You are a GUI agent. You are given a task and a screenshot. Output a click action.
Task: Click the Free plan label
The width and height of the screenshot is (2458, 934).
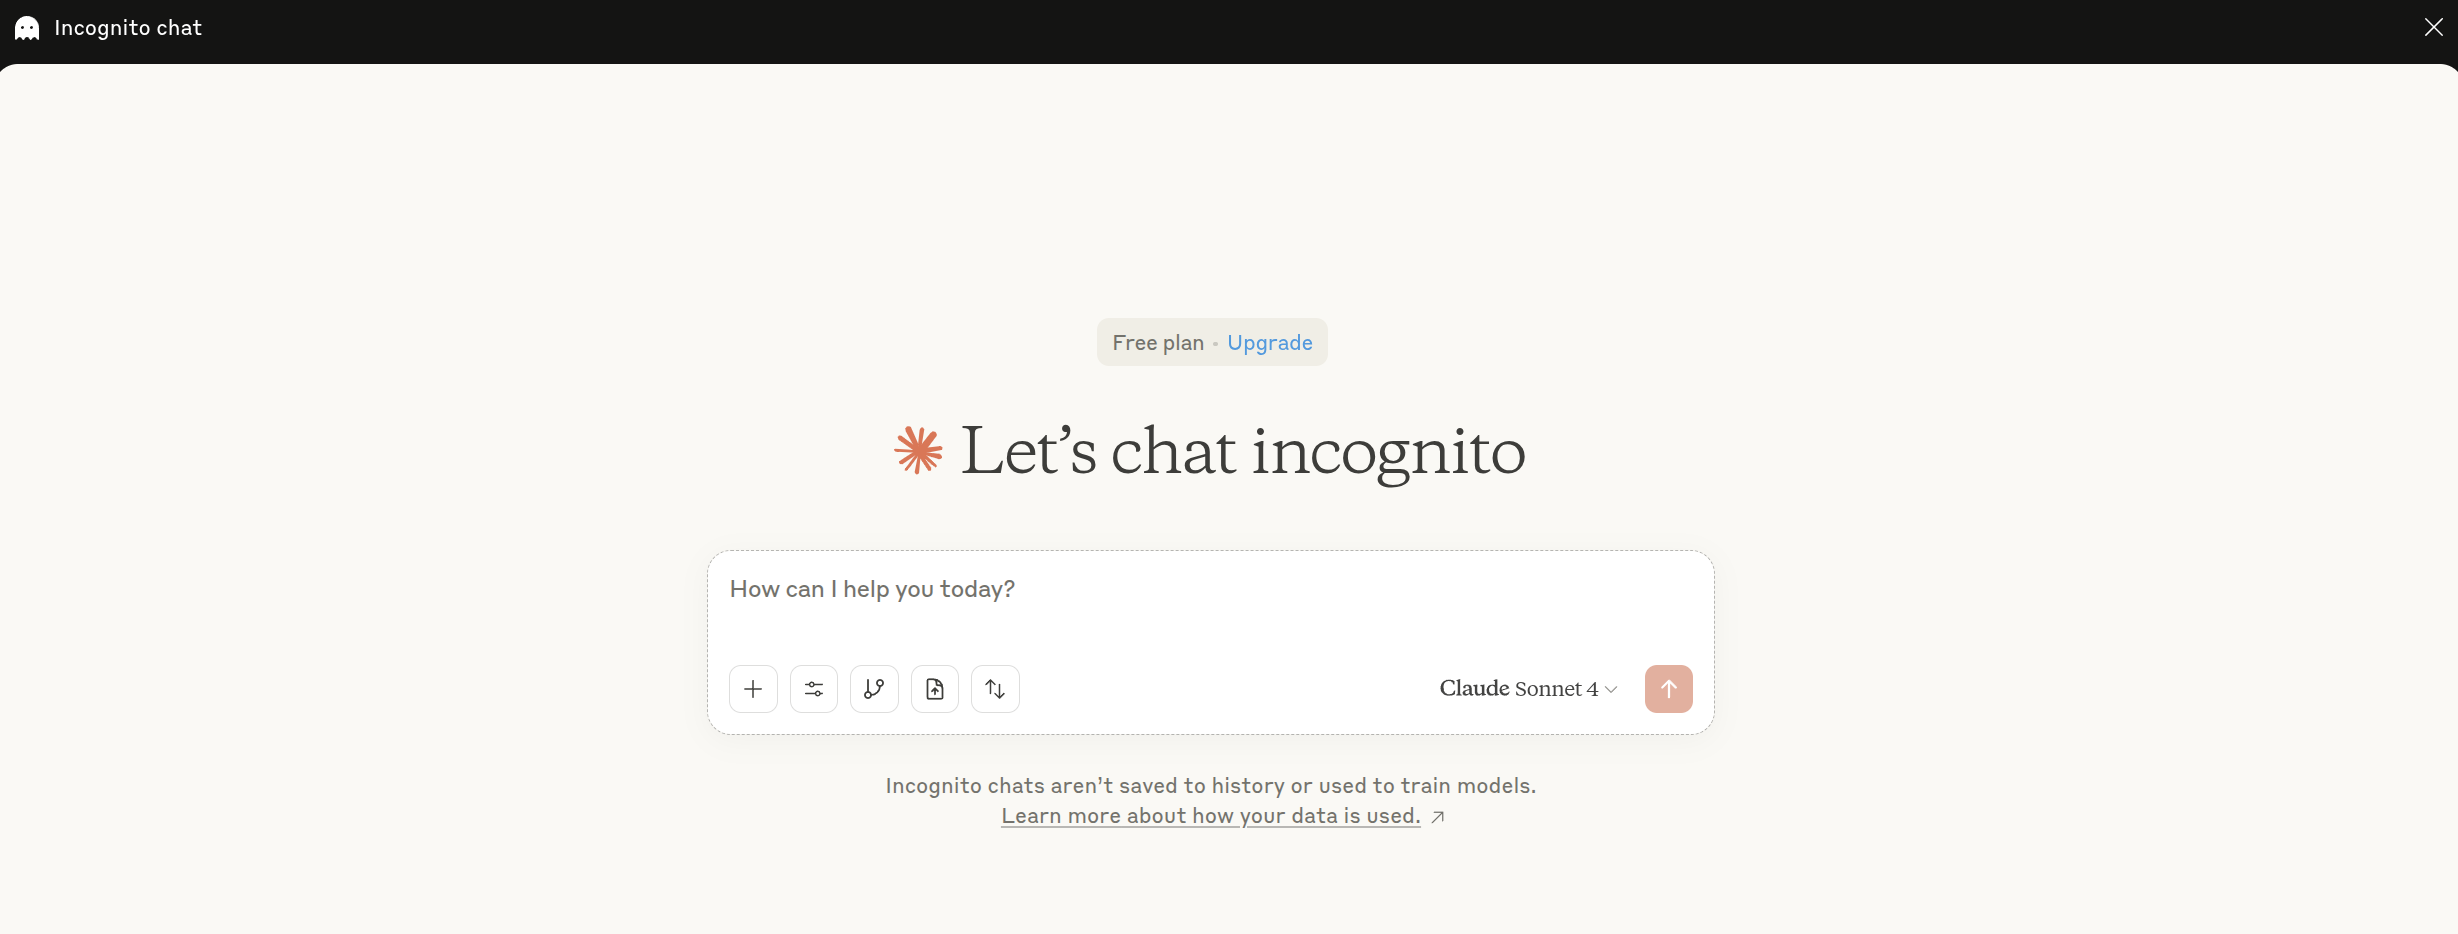tap(1158, 343)
